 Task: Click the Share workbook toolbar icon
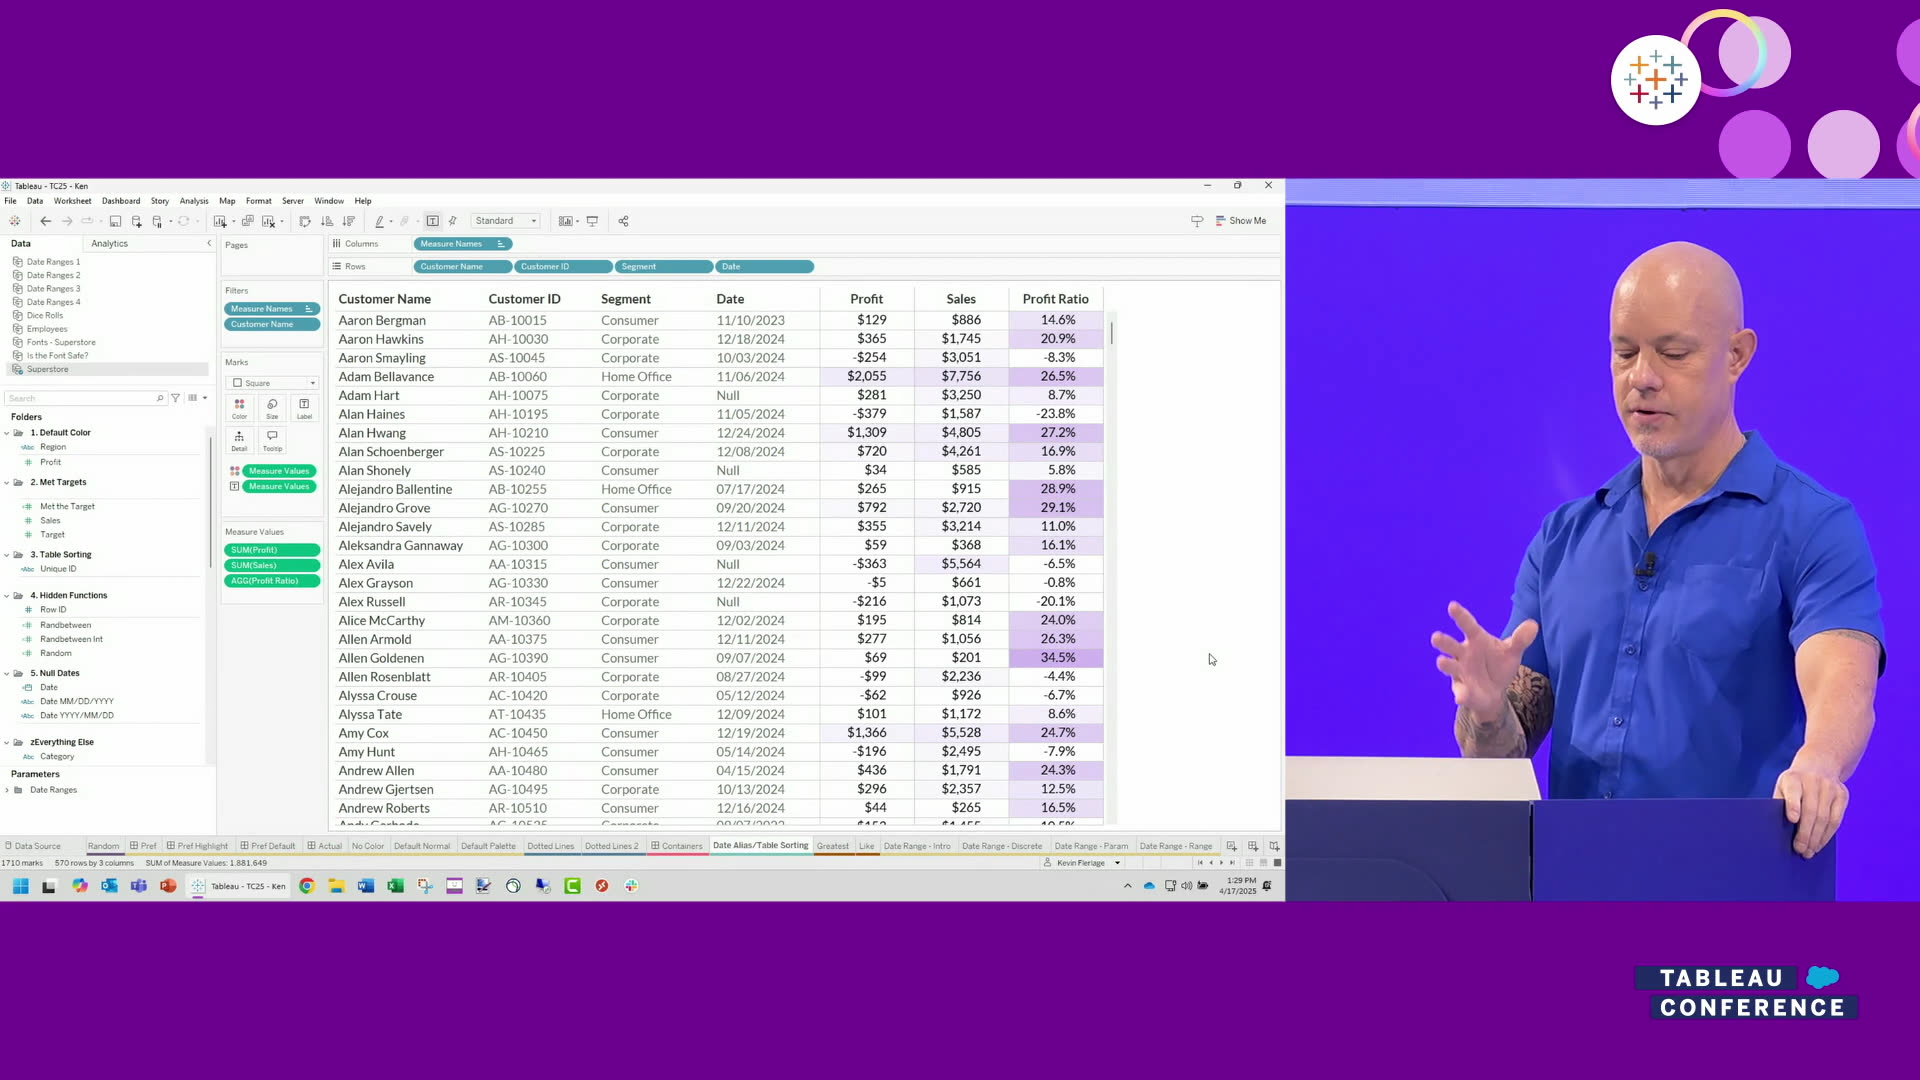[x=623, y=221]
